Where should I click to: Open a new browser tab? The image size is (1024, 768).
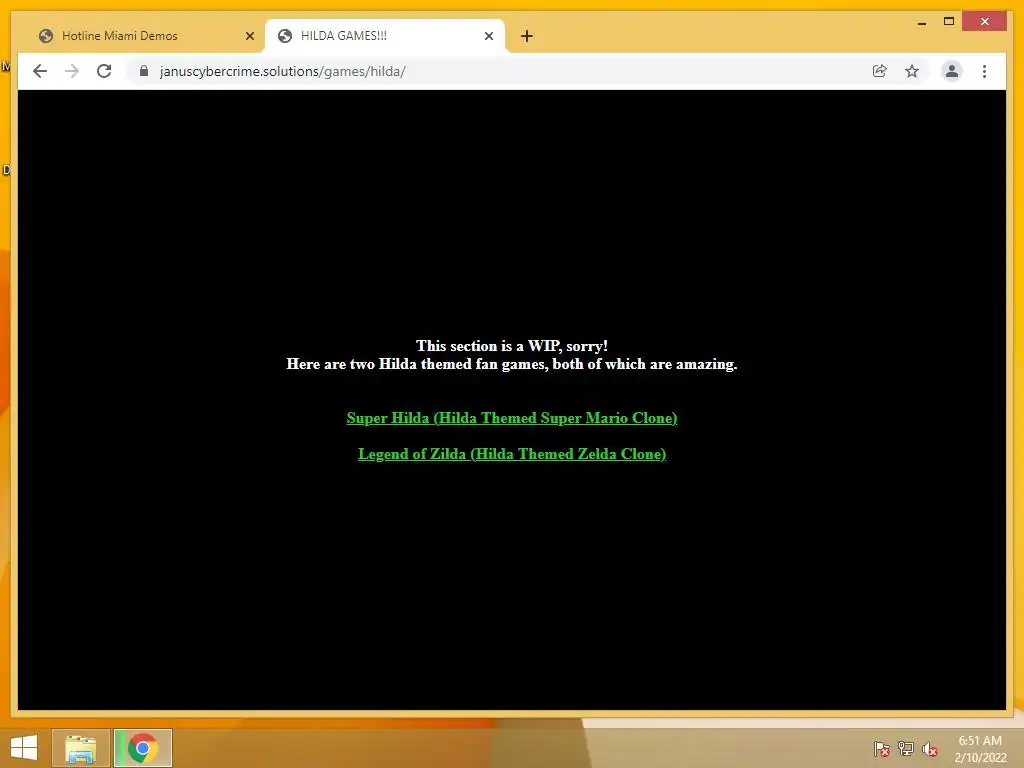click(526, 36)
